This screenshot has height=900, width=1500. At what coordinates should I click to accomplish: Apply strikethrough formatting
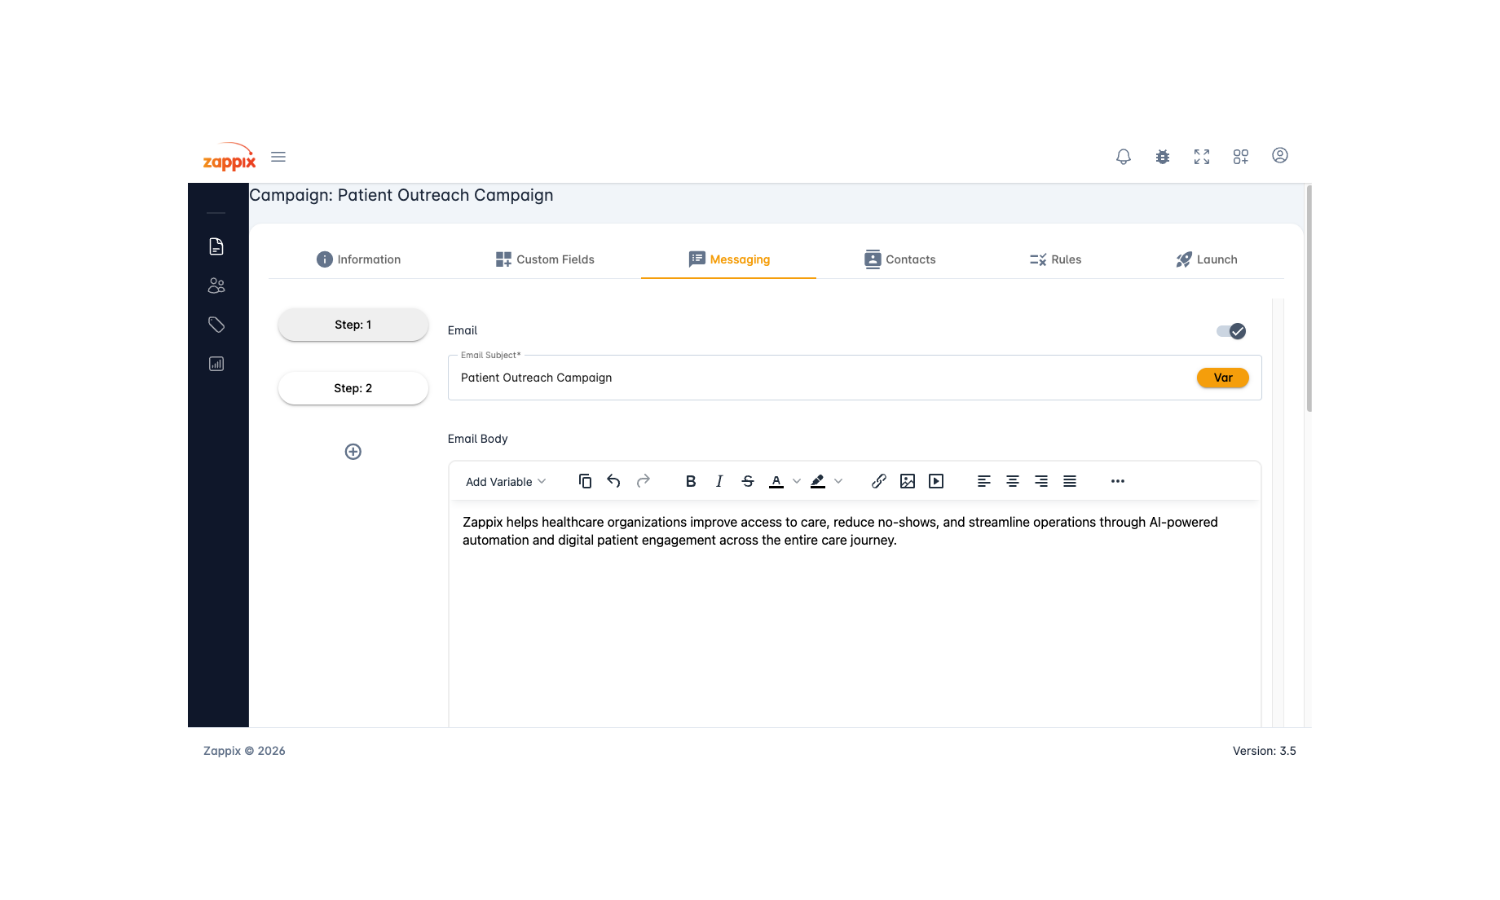coord(747,481)
